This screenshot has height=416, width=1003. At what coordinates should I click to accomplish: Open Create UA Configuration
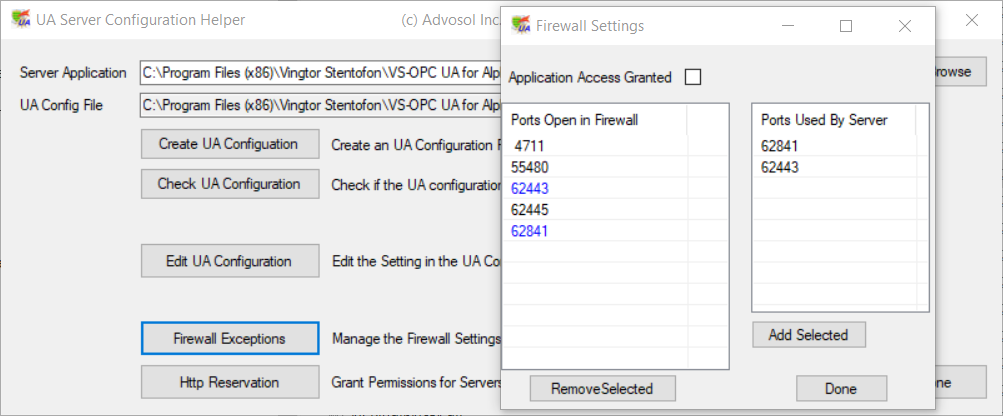229,144
